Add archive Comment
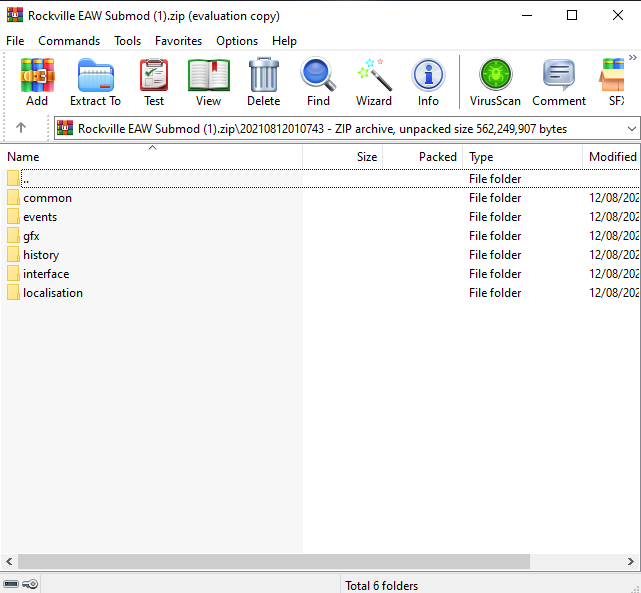Viewport: 641px width, 593px height. tap(559, 82)
